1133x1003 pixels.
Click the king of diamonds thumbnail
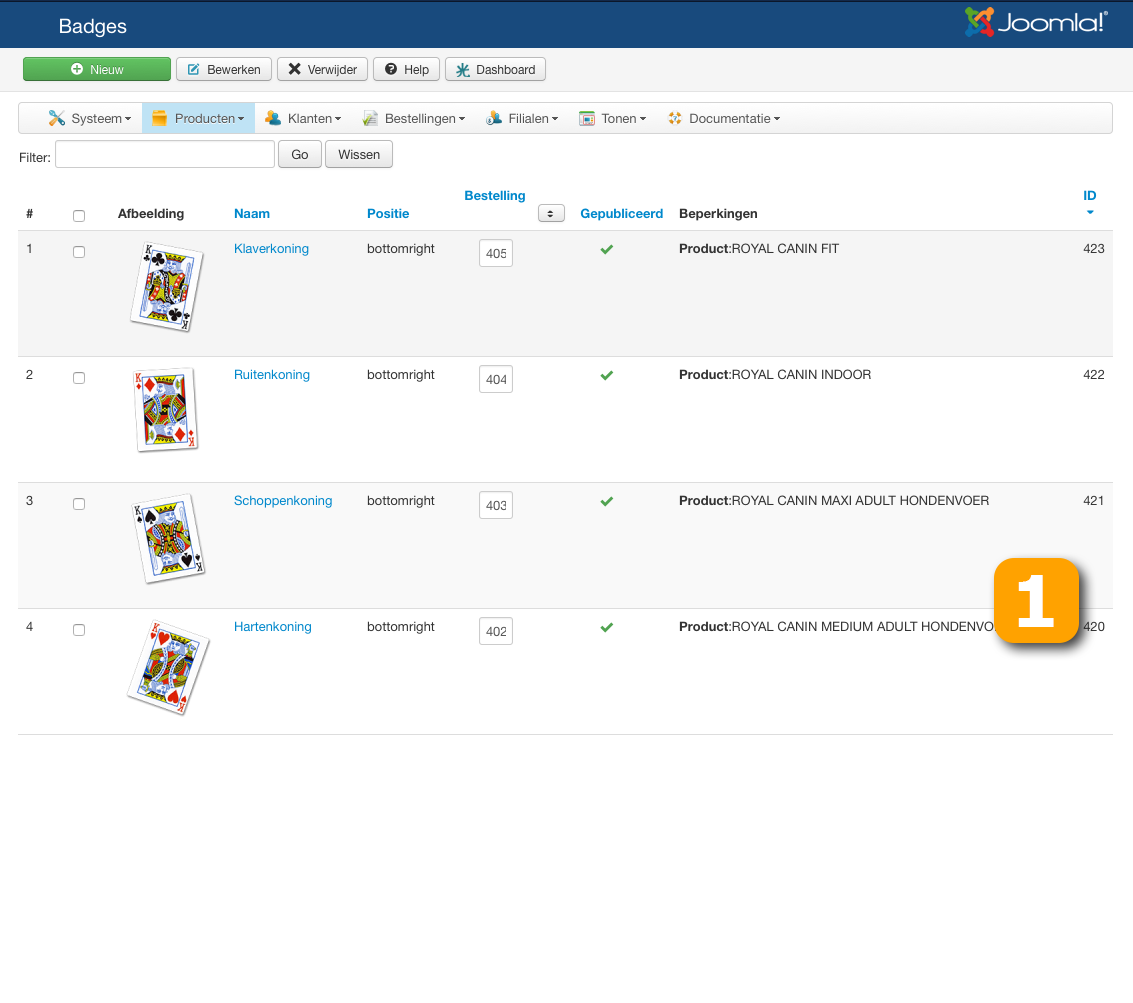(165, 410)
